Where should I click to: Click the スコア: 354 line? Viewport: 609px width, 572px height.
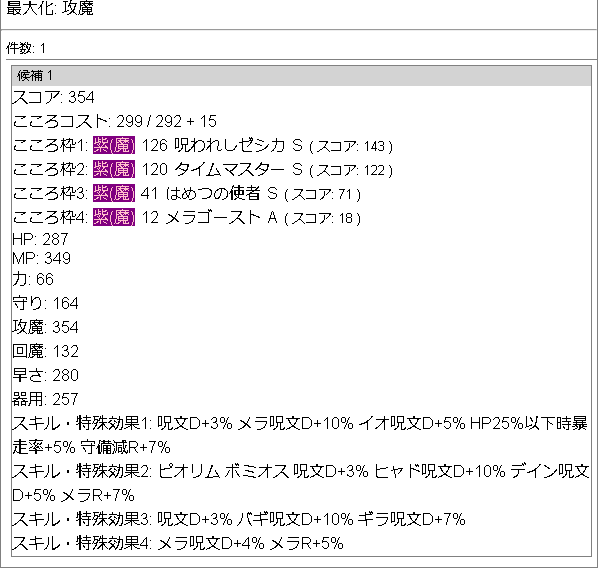[x=53, y=97]
